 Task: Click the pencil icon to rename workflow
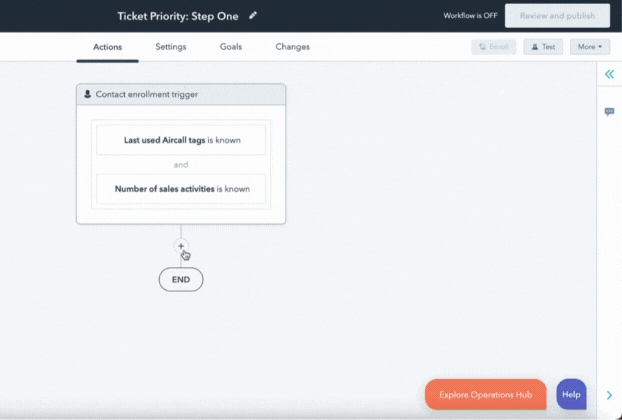pyautogui.click(x=253, y=15)
